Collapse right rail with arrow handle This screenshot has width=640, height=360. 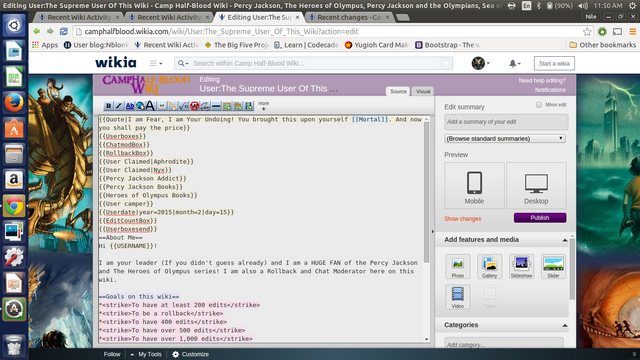tap(433, 231)
